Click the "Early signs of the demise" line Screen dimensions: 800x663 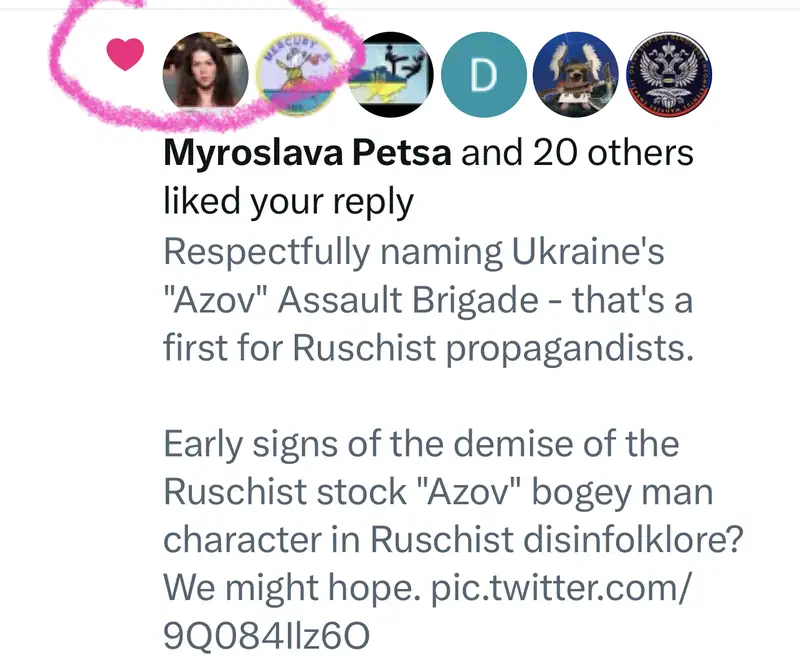pyautogui.click(x=421, y=443)
